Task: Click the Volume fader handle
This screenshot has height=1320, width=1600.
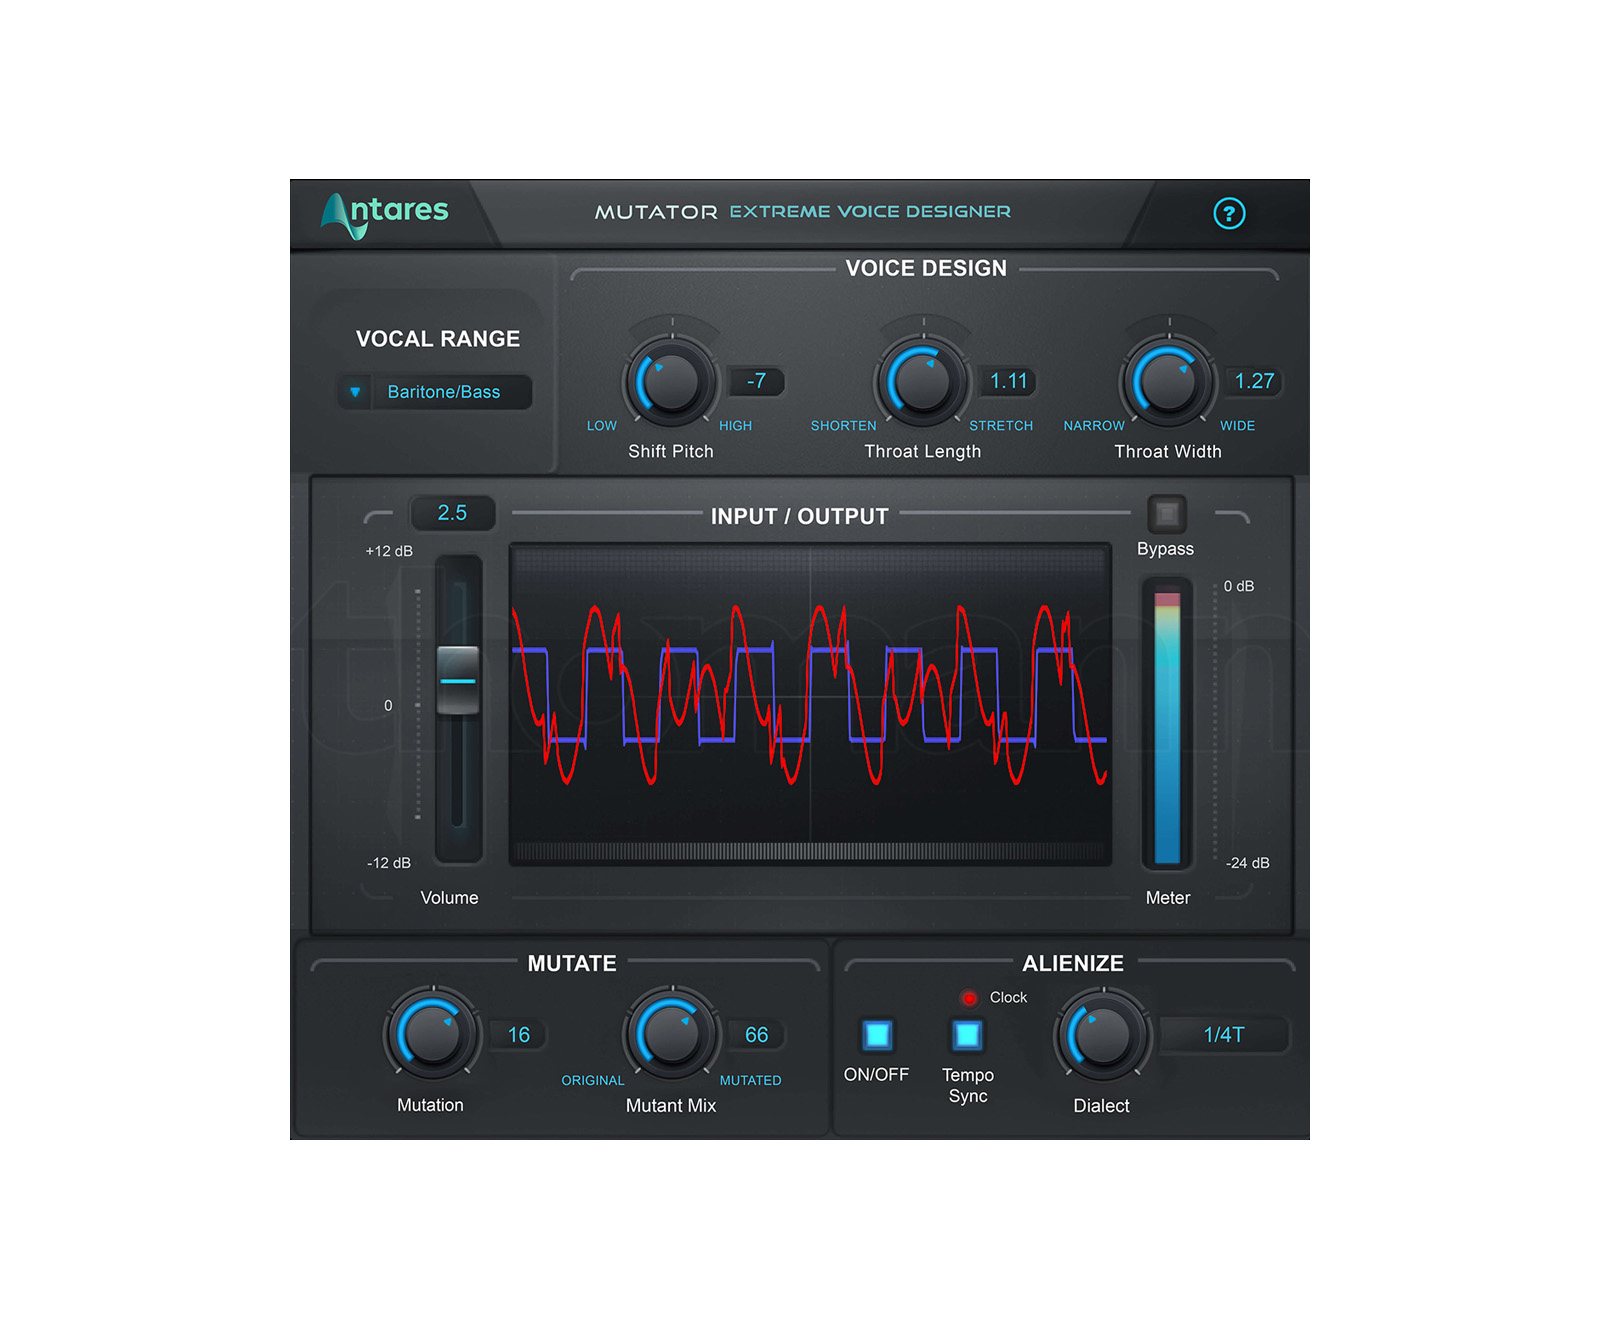Action: 458,680
